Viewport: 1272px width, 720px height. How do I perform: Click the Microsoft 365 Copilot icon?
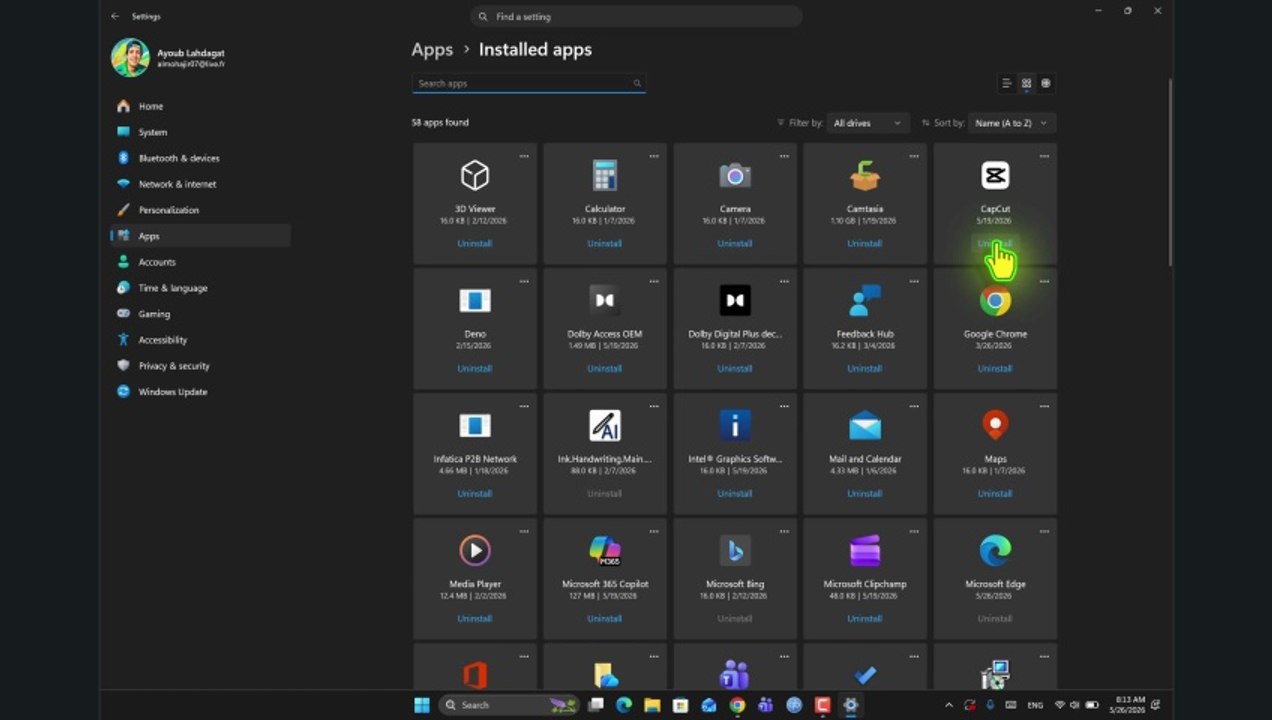coord(605,551)
